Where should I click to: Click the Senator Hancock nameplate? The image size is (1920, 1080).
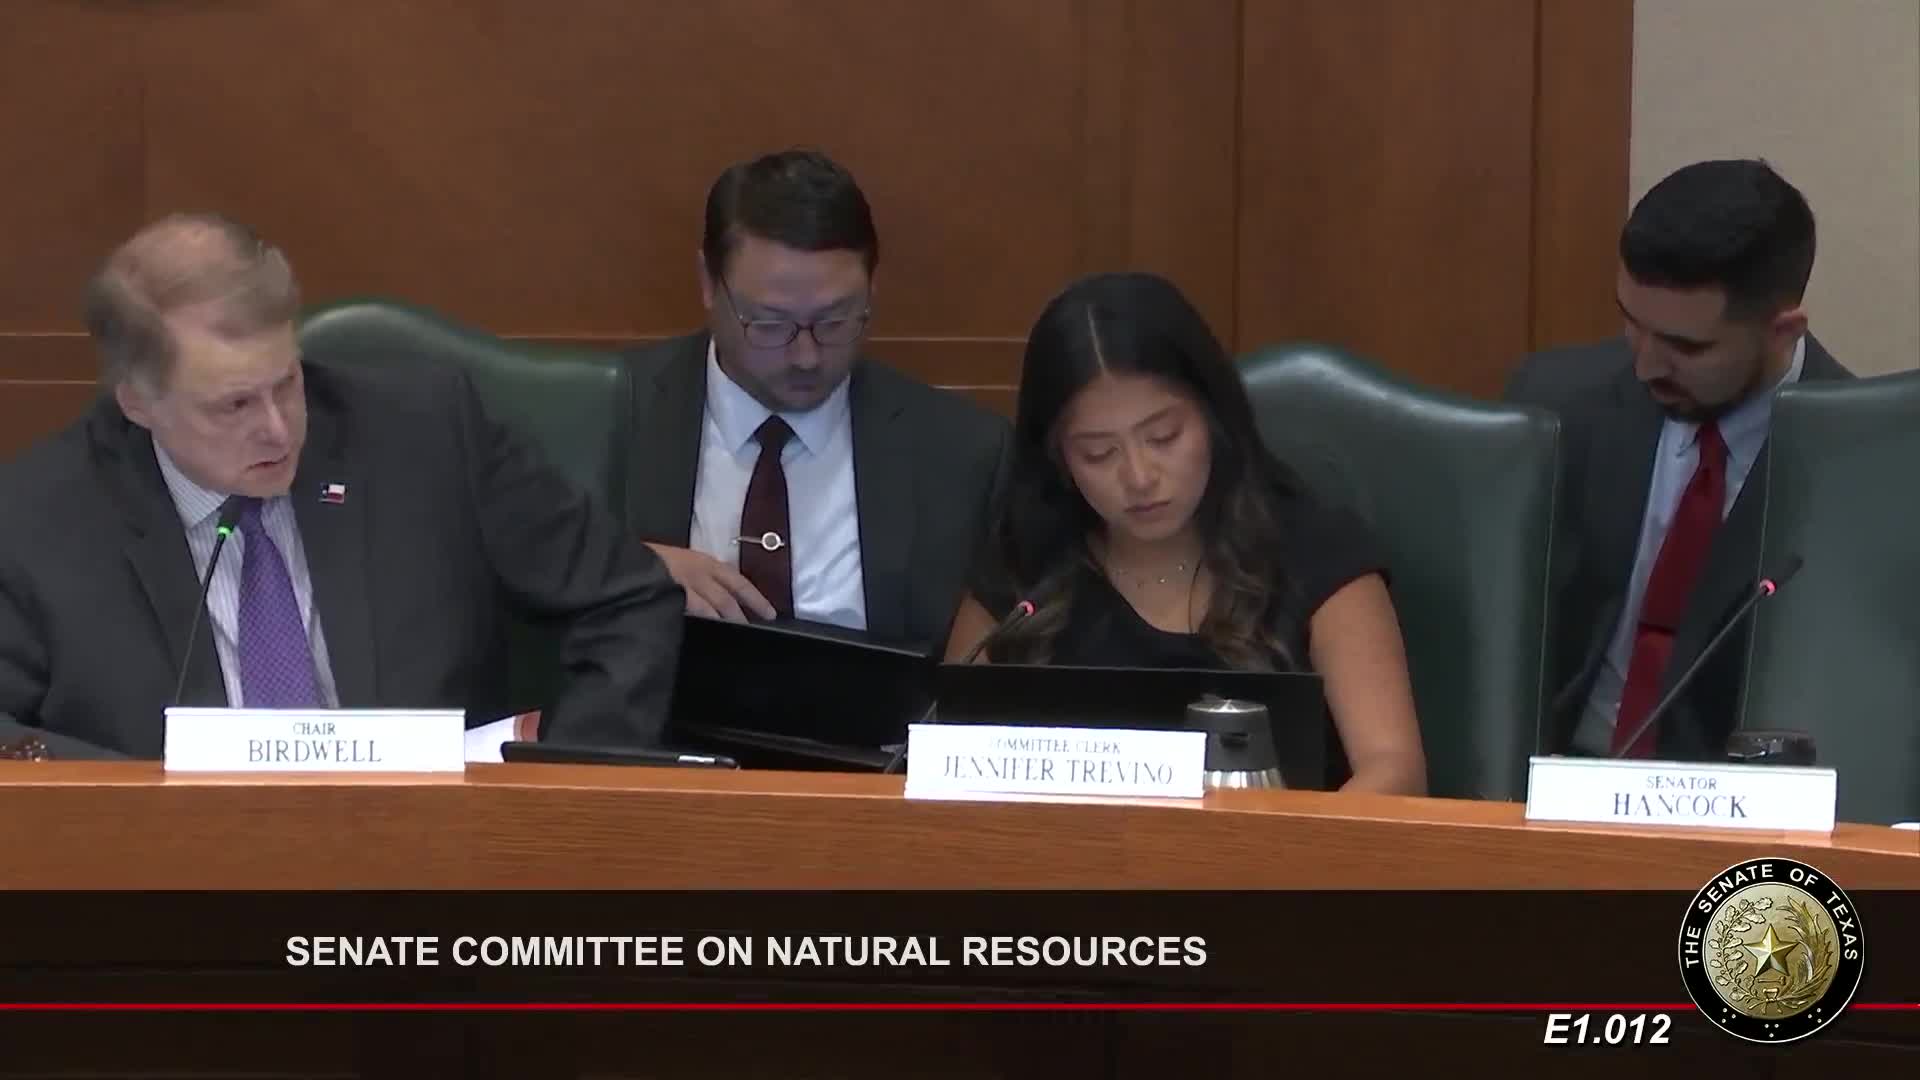coord(1681,795)
